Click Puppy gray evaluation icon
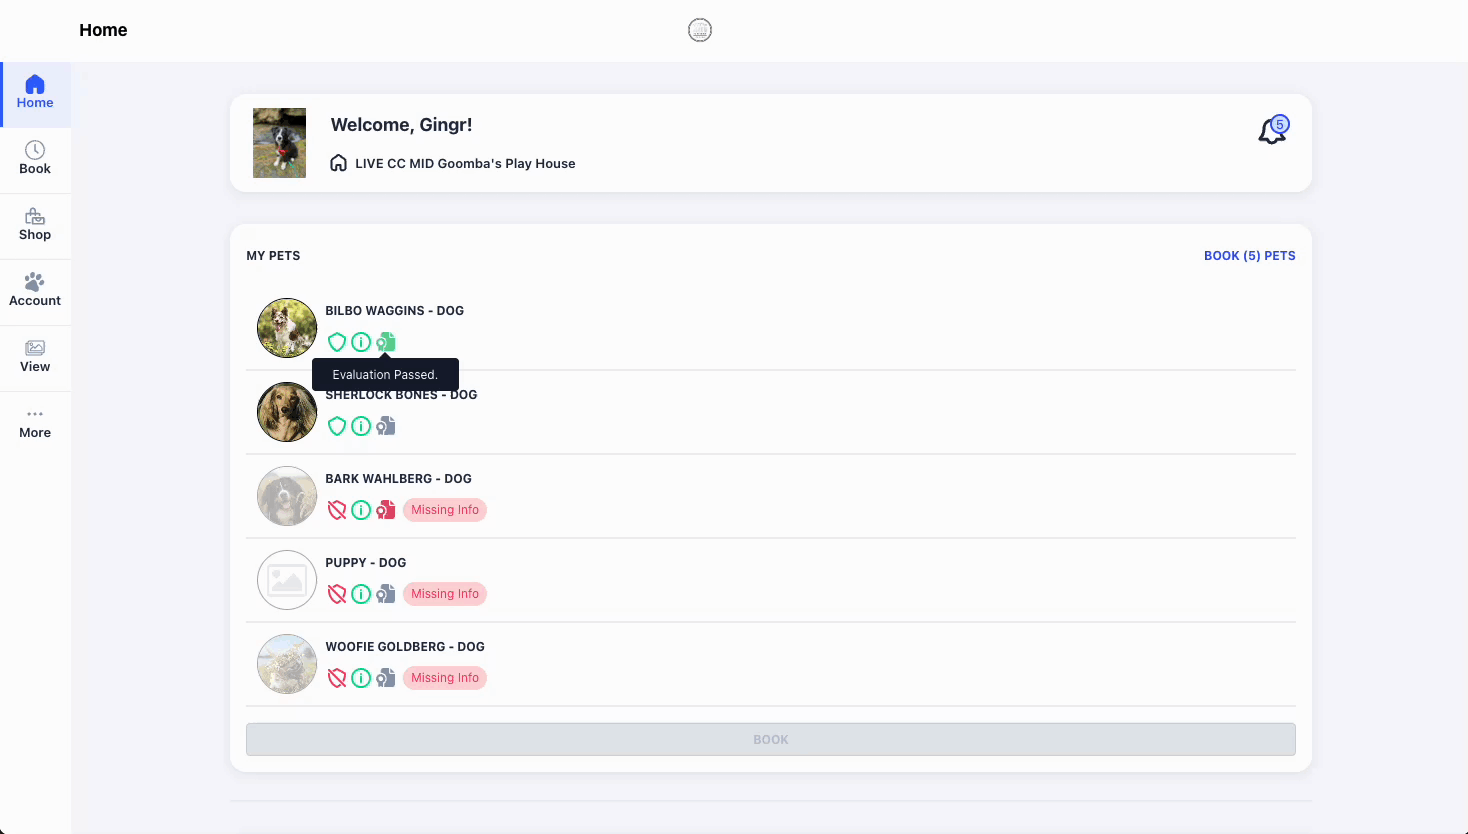 [x=386, y=594]
